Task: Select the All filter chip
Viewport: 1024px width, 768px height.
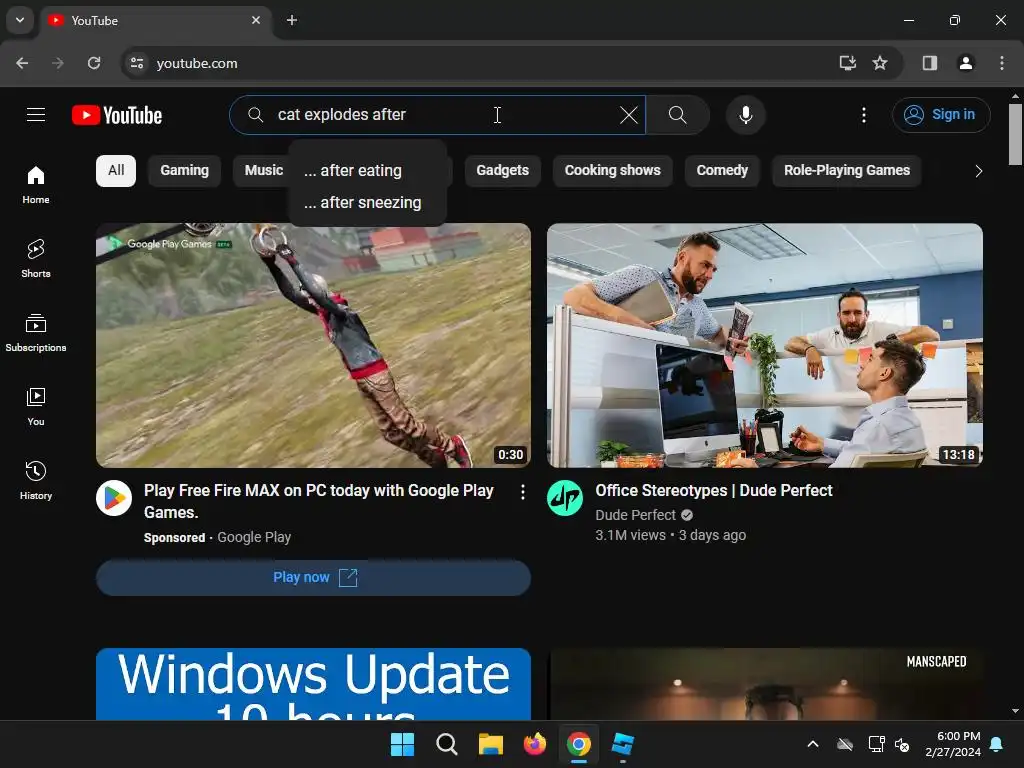Action: (x=116, y=170)
